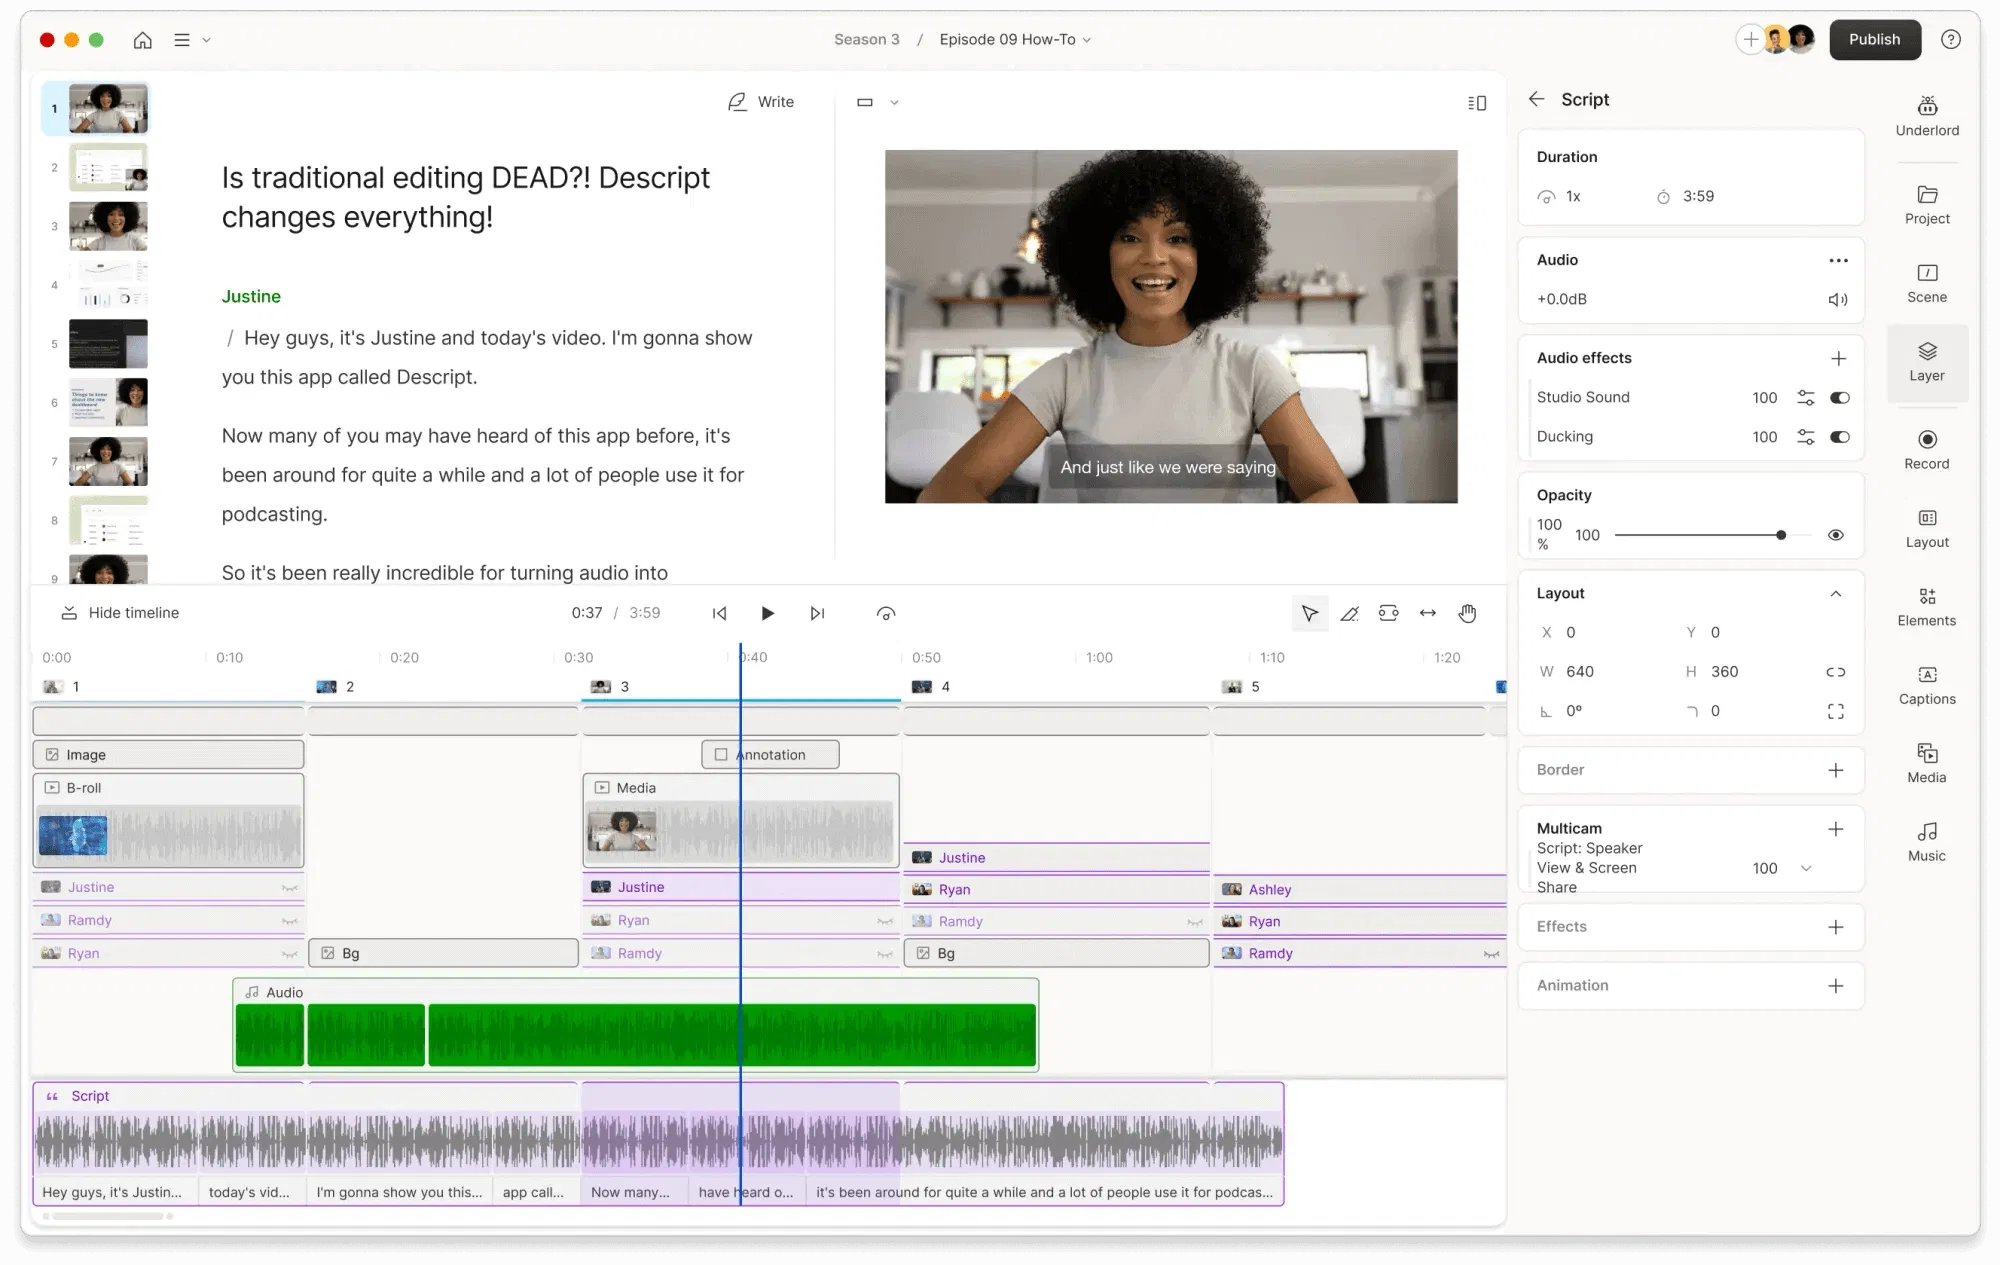Expand the Multicam layout dropdown arrow
2000x1265 pixels.
[x=1806, y=868]
